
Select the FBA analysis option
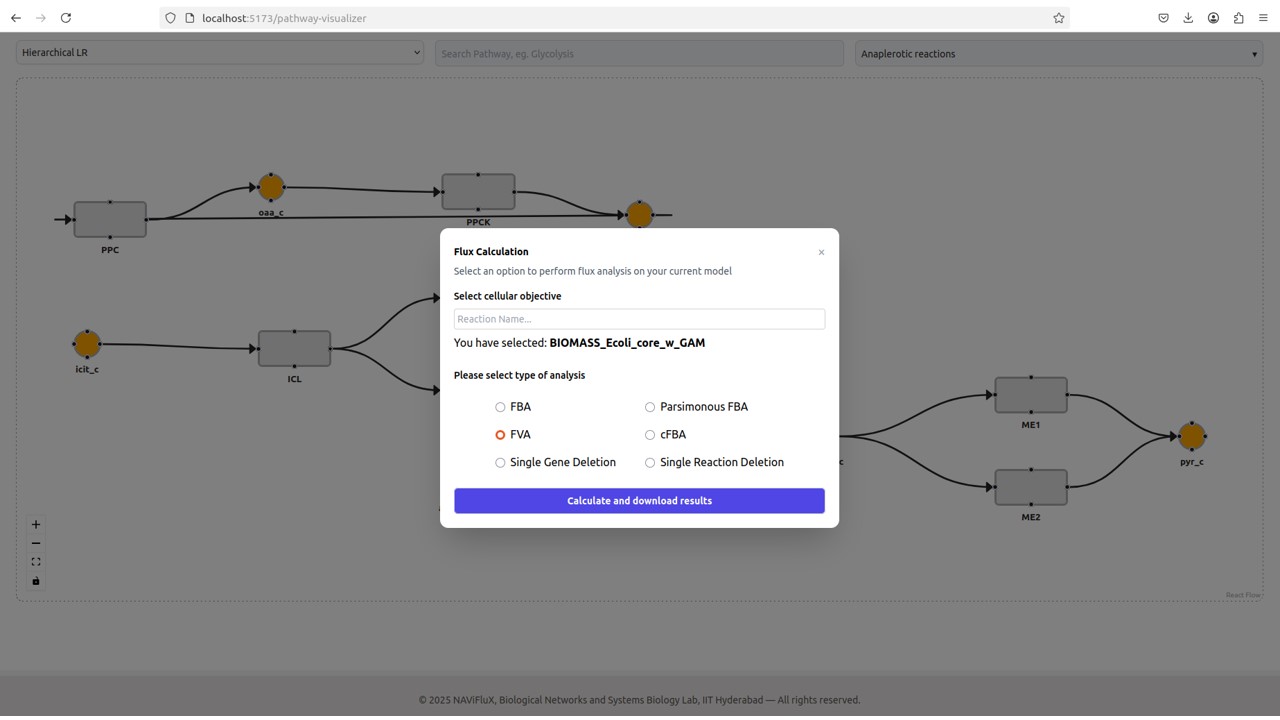(500, 407)
